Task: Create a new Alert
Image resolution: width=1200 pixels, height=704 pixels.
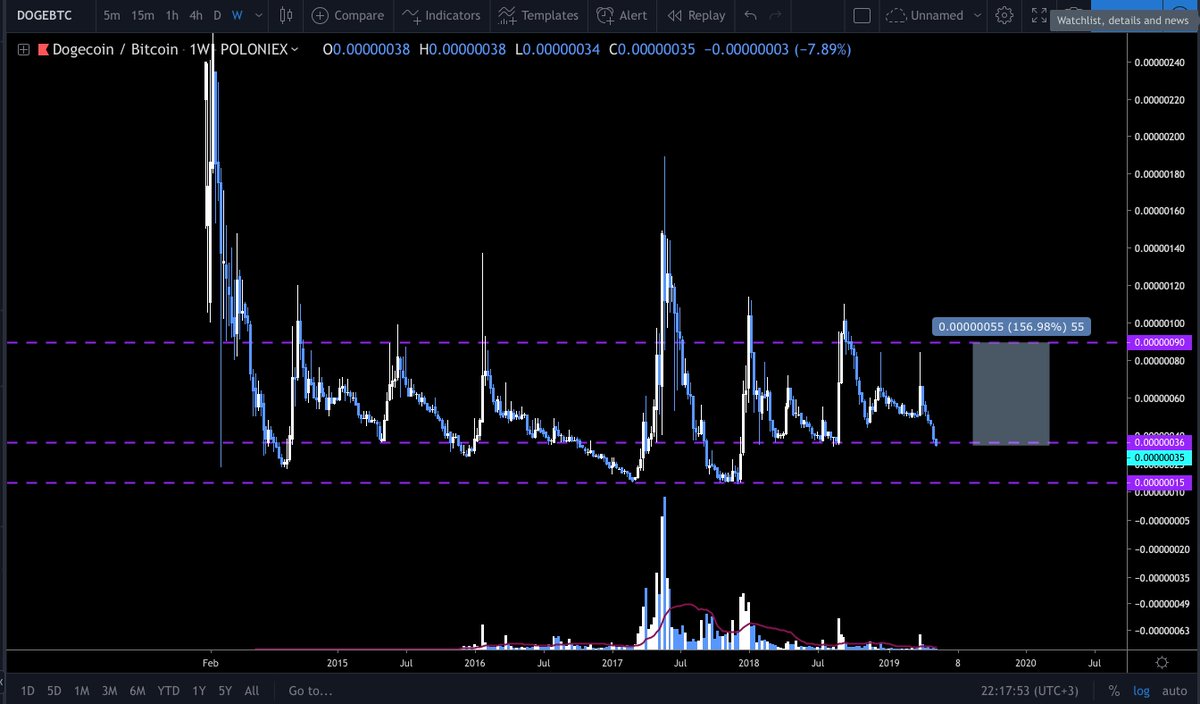Action: pyautogui.click(x=621, y=15)
